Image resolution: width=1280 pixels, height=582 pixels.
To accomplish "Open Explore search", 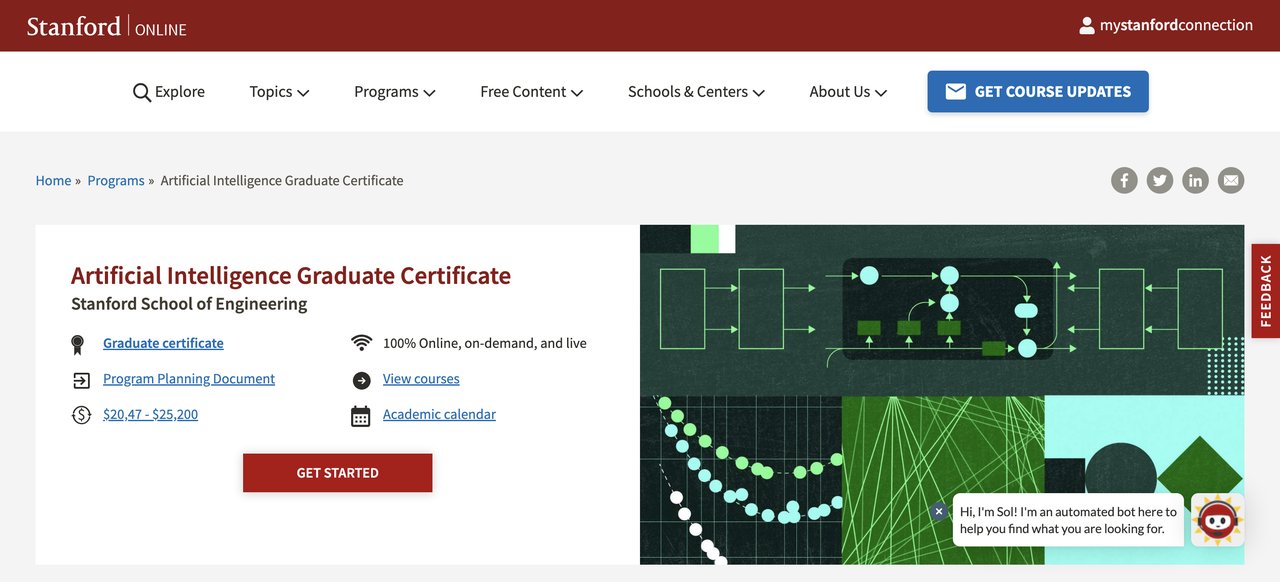I will pos(168,92).
